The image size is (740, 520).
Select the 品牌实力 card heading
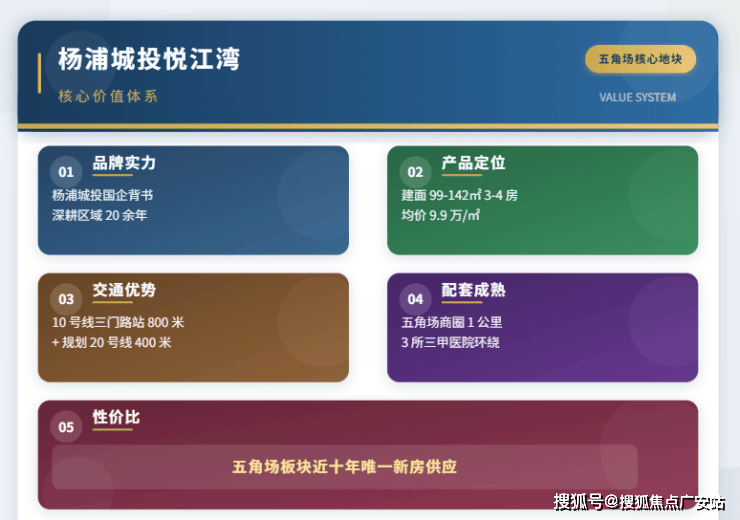124,163
